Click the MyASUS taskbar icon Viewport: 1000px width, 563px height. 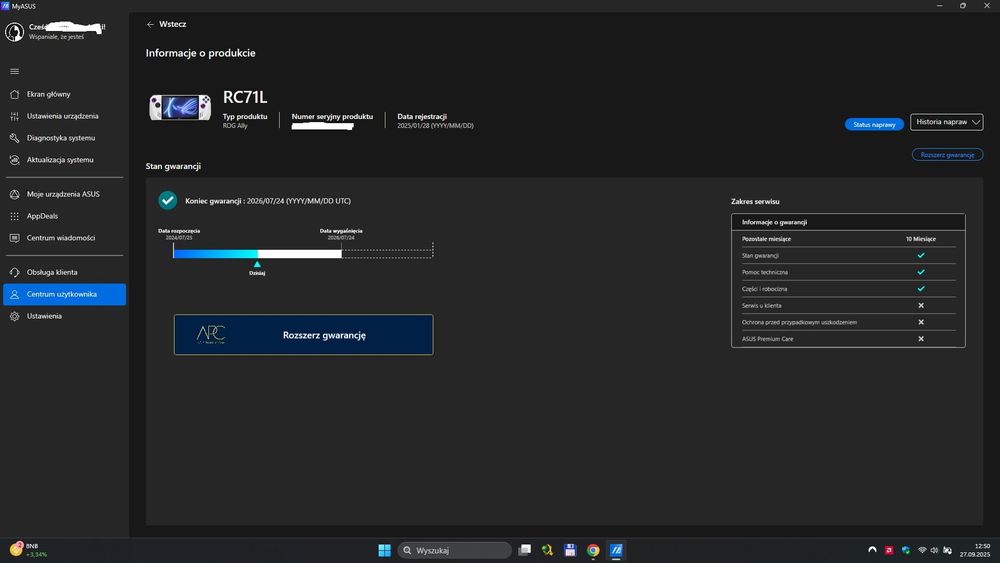coord(616,550)
